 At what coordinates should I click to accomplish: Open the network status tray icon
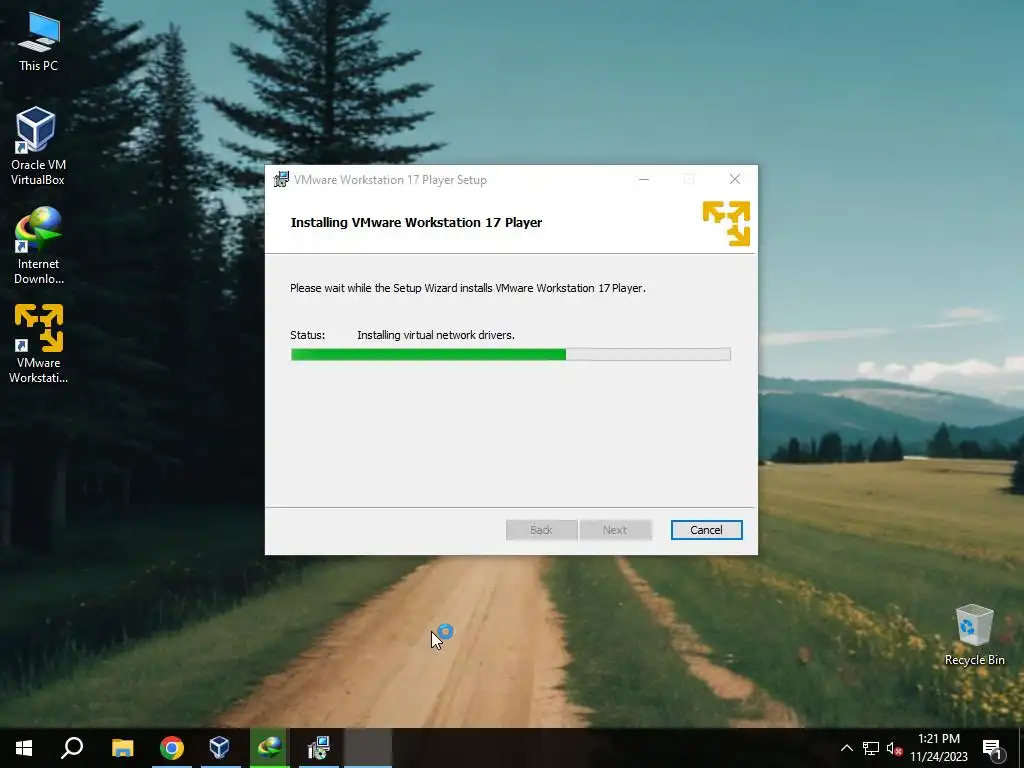(871, 748)
